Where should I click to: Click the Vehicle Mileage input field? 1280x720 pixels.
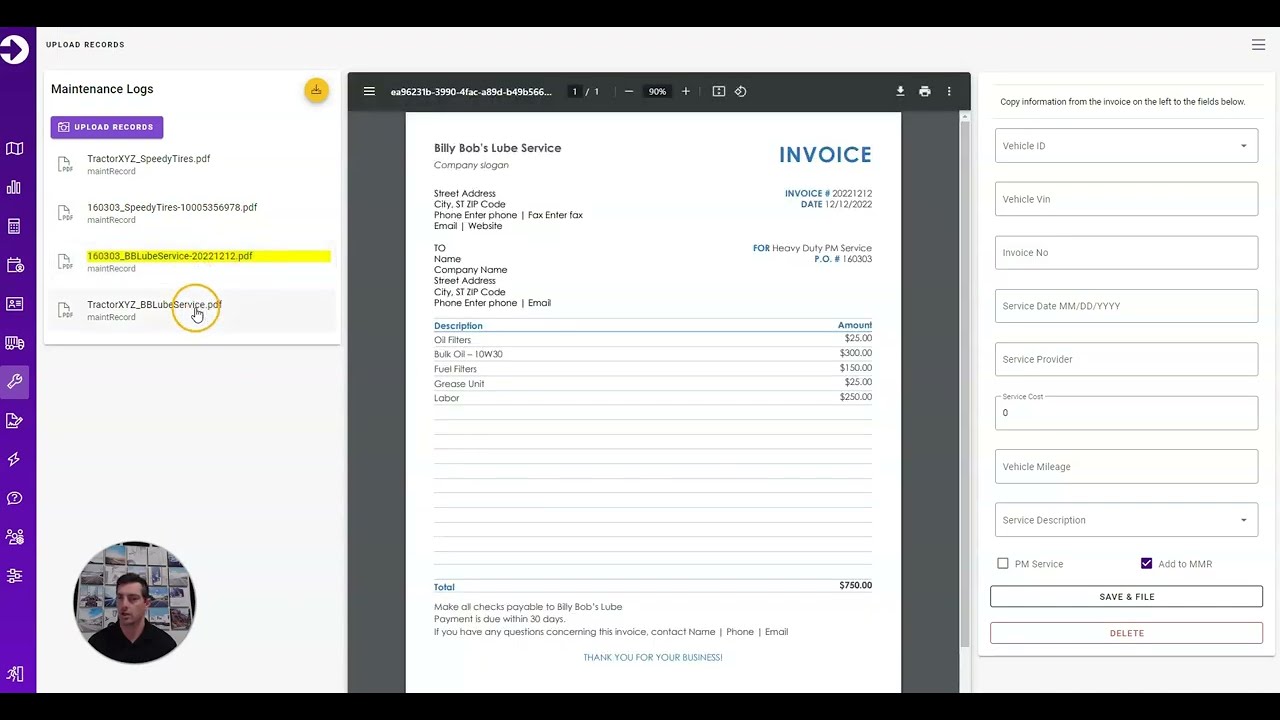coord(1126,467)
